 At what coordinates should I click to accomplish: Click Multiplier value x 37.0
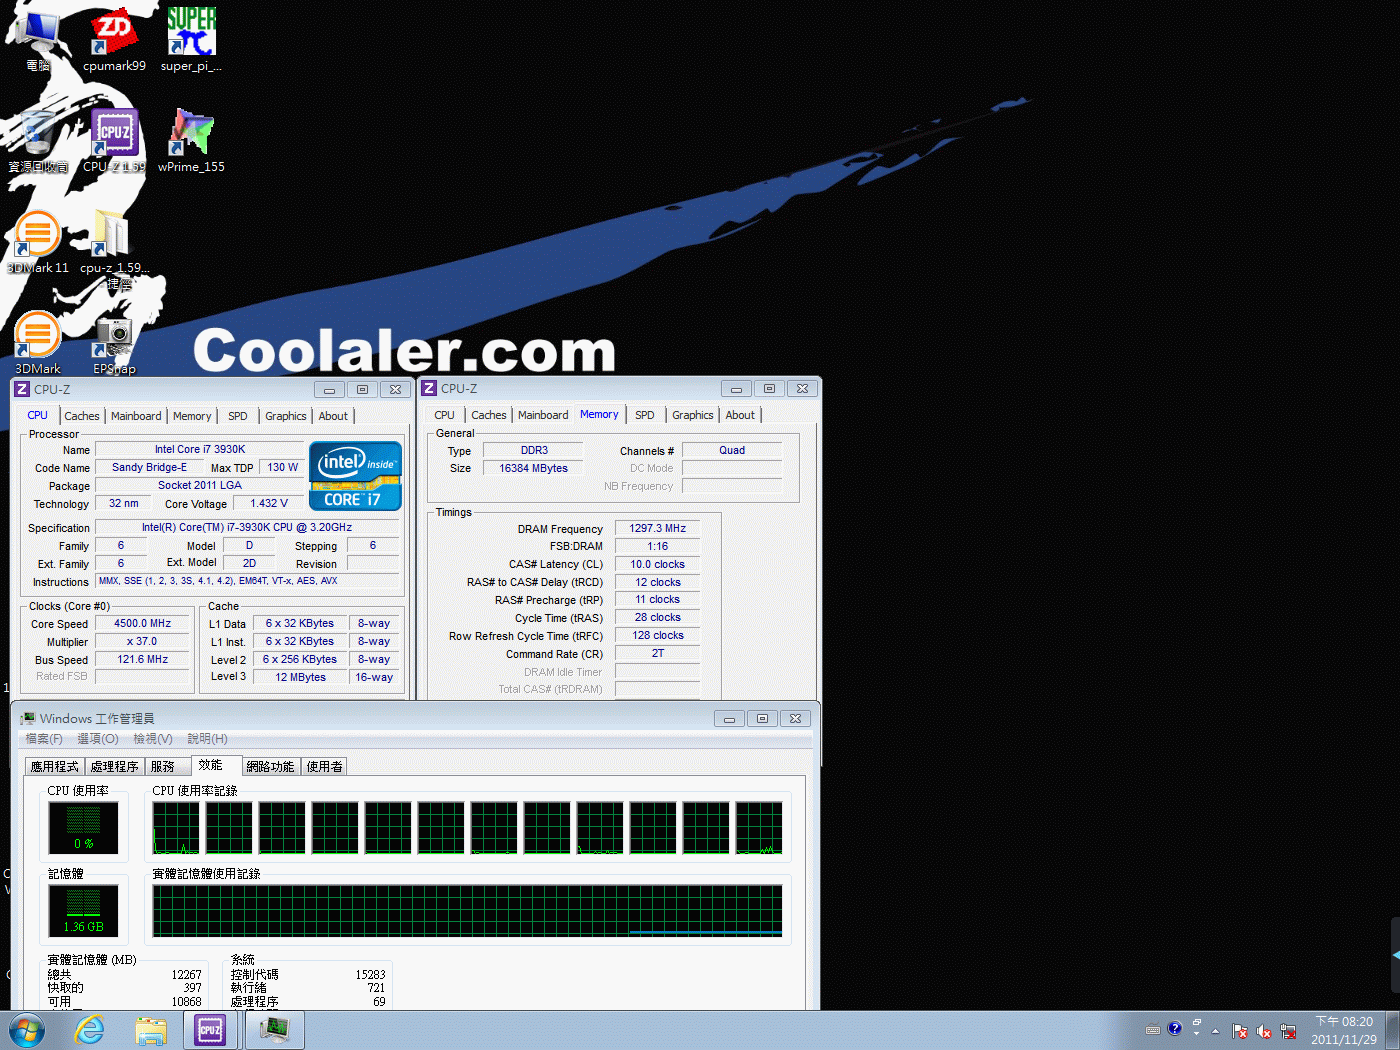point(143,641)
